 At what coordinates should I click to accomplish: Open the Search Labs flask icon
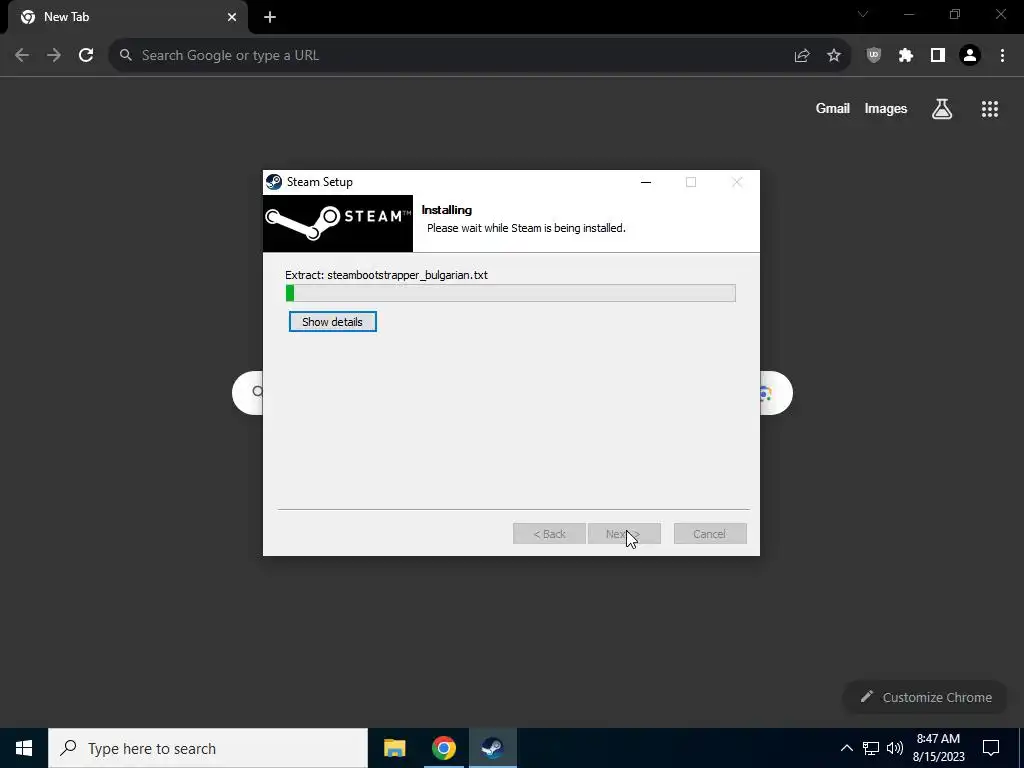(942, 109)
